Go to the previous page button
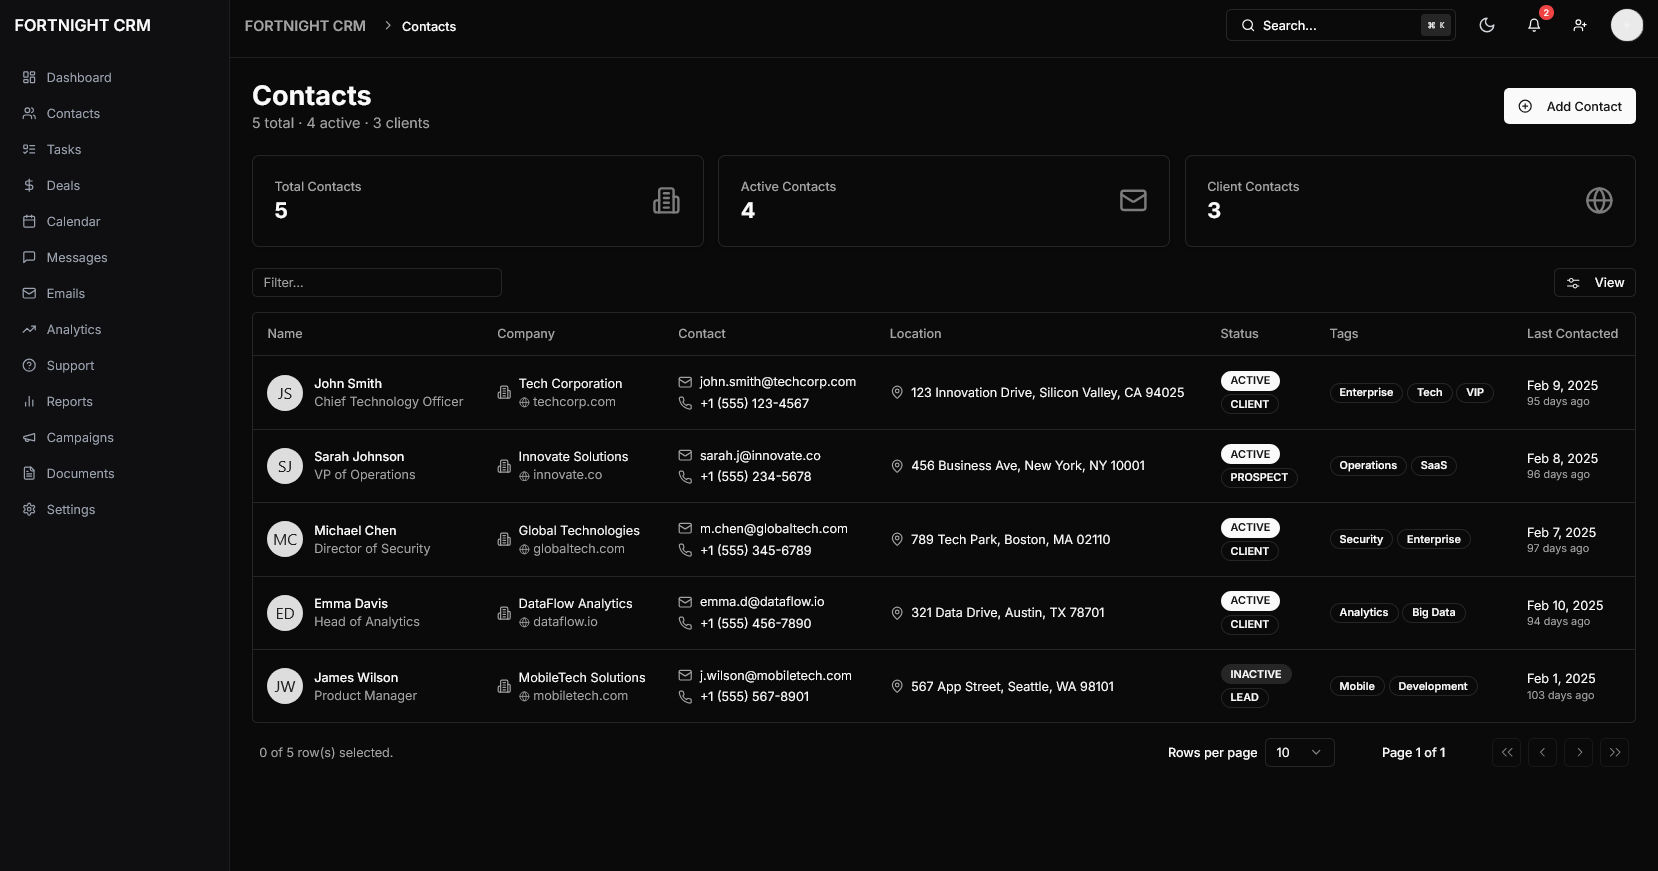 click(1542, 752)
